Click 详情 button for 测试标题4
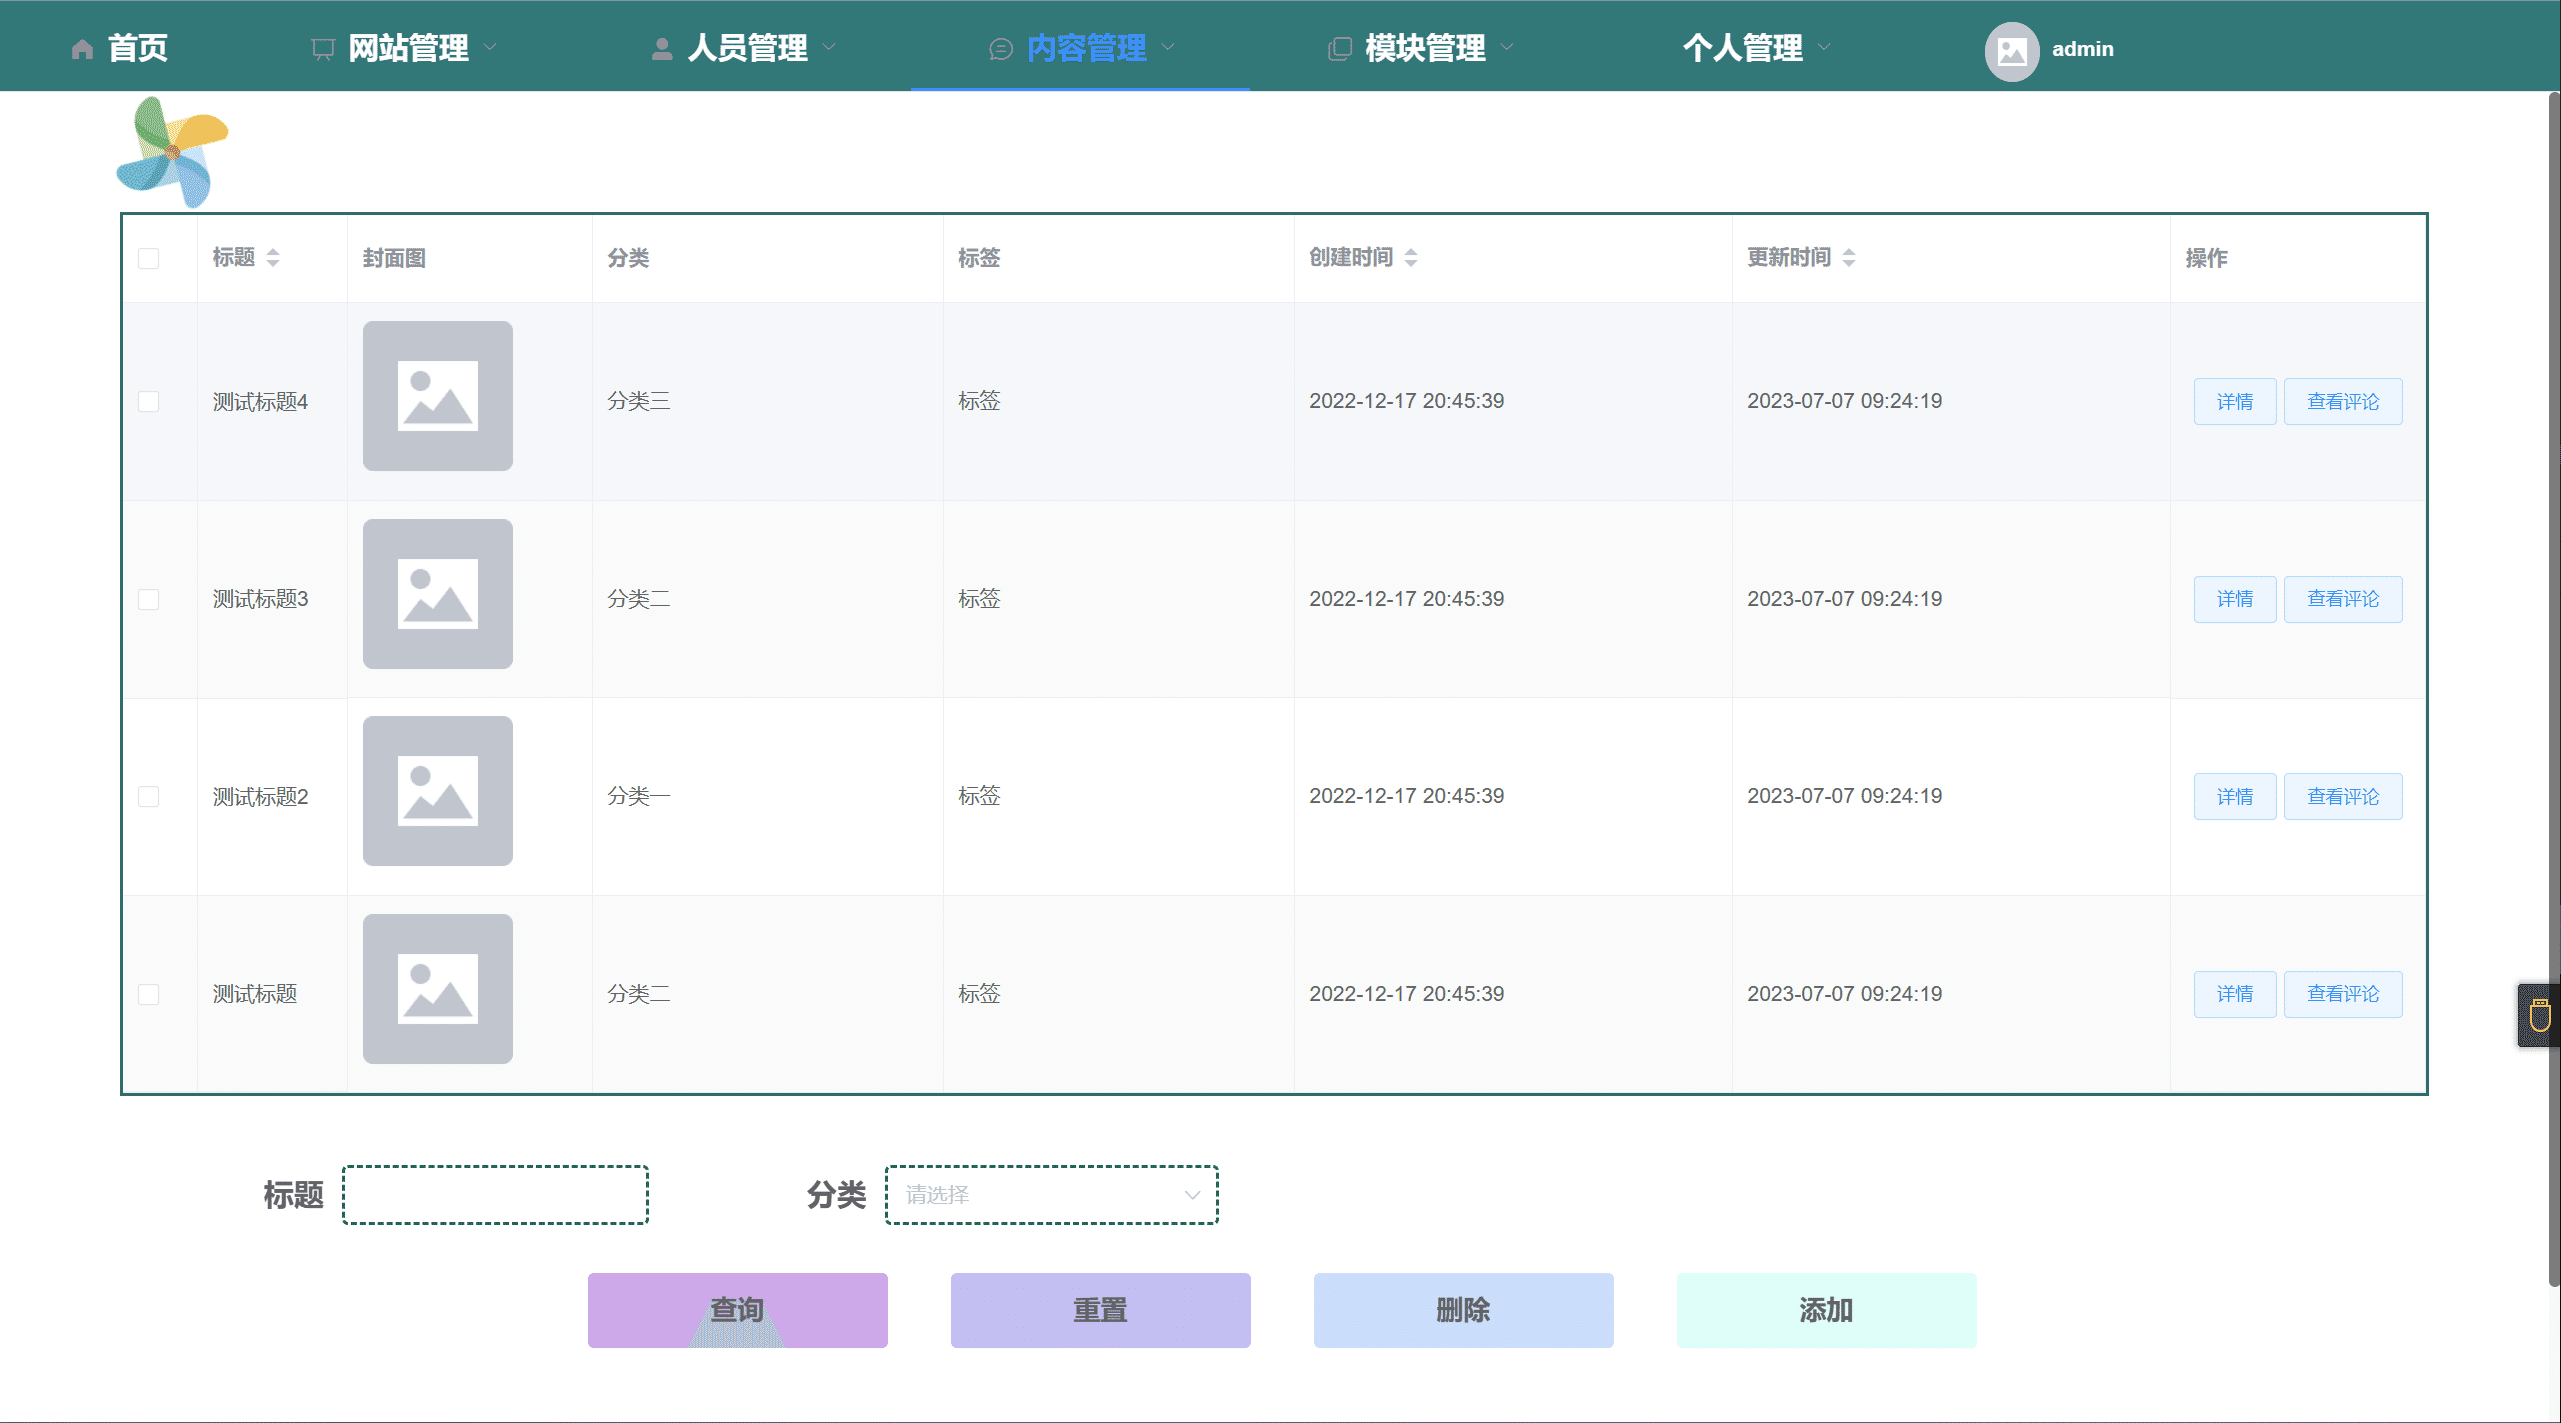 tap(2234, 402)
